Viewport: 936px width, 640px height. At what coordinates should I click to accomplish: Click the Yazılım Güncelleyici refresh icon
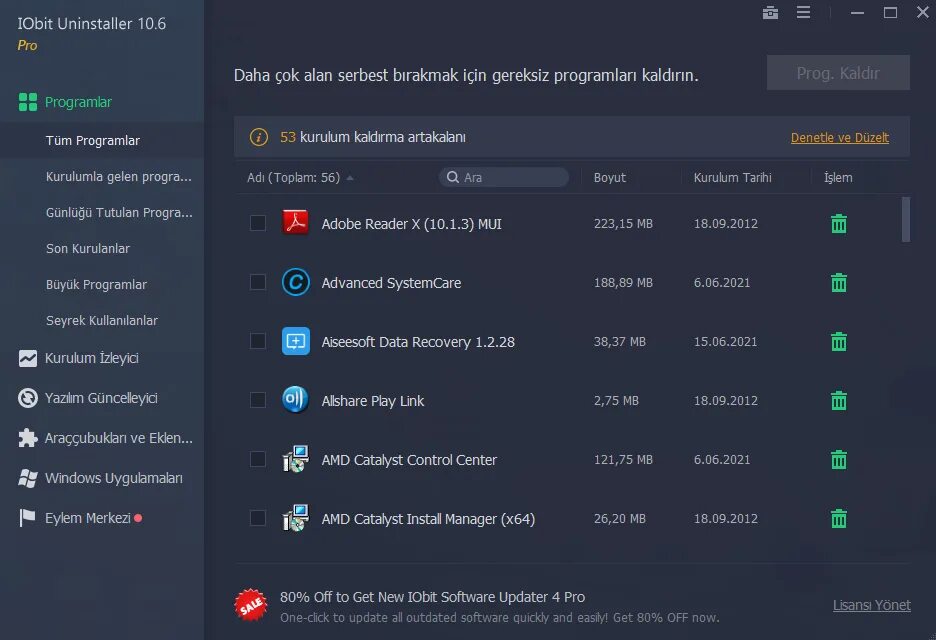pyautogui.click(x=27, y=398)
